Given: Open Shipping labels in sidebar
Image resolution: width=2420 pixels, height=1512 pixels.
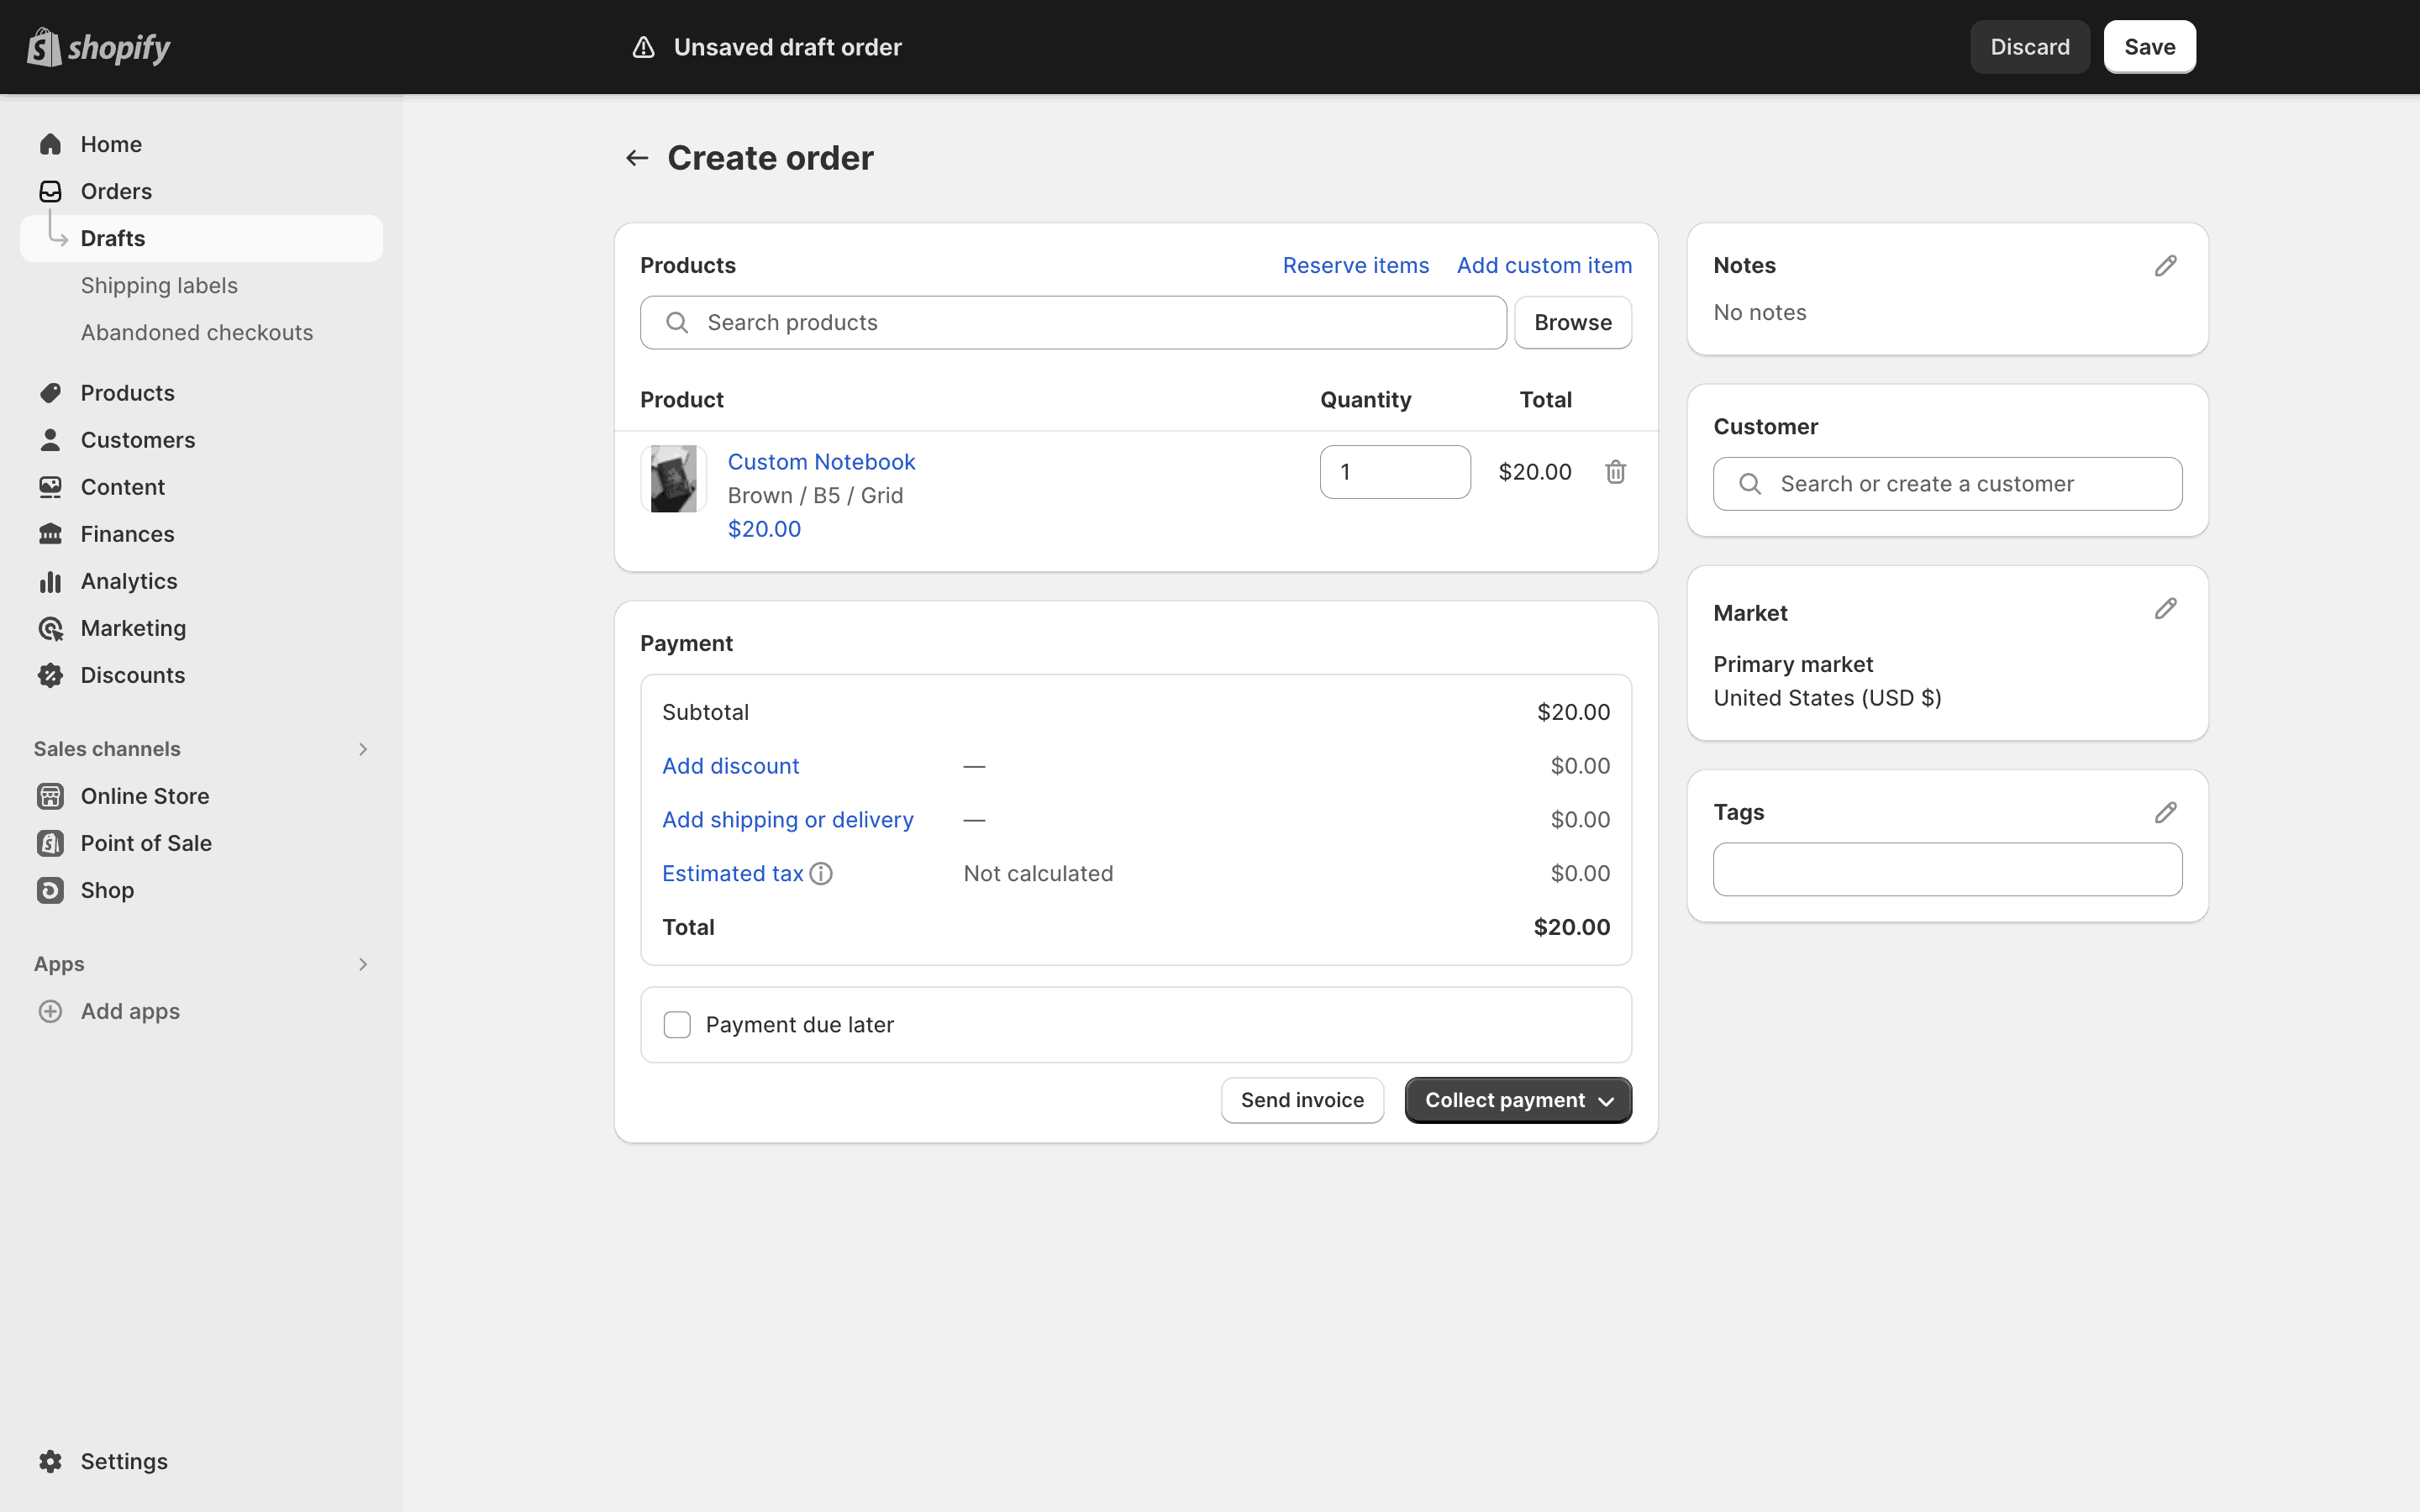Looking at the screenshot, I should tap(159, 286).
